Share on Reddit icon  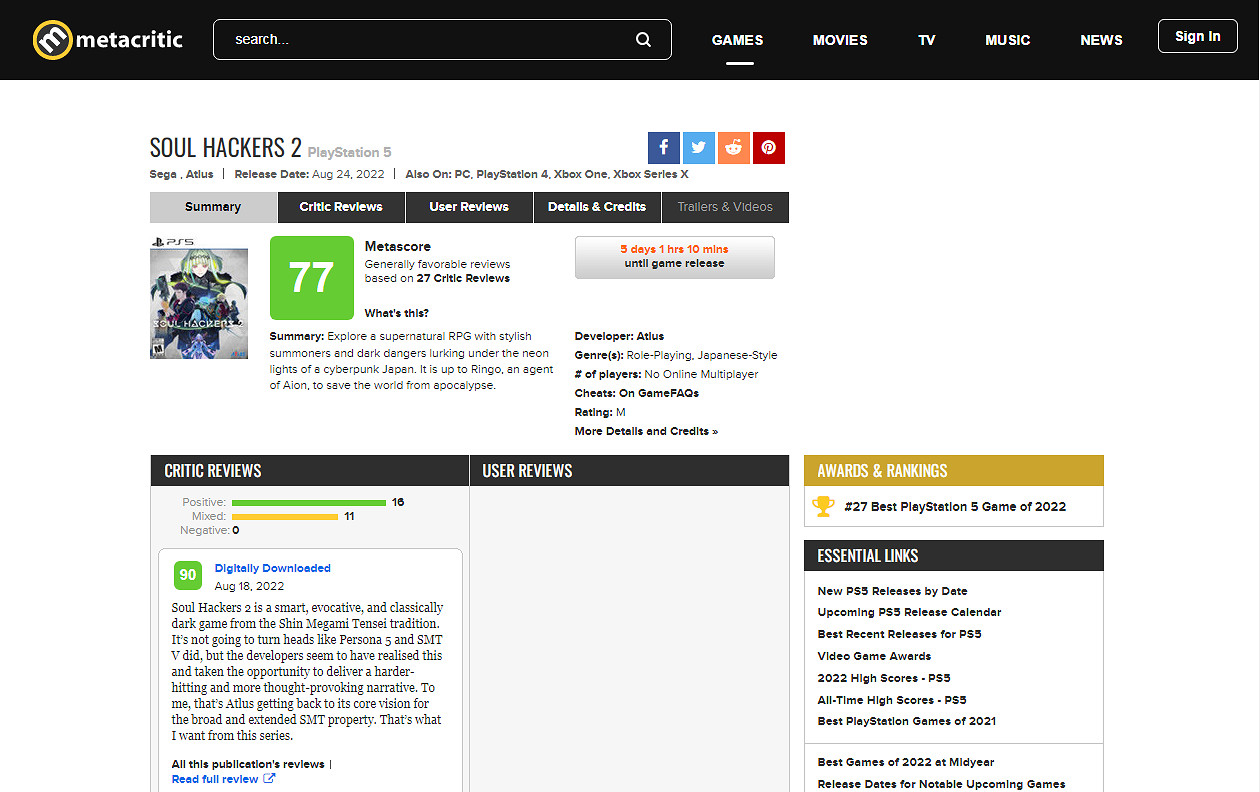click(733, 148)
